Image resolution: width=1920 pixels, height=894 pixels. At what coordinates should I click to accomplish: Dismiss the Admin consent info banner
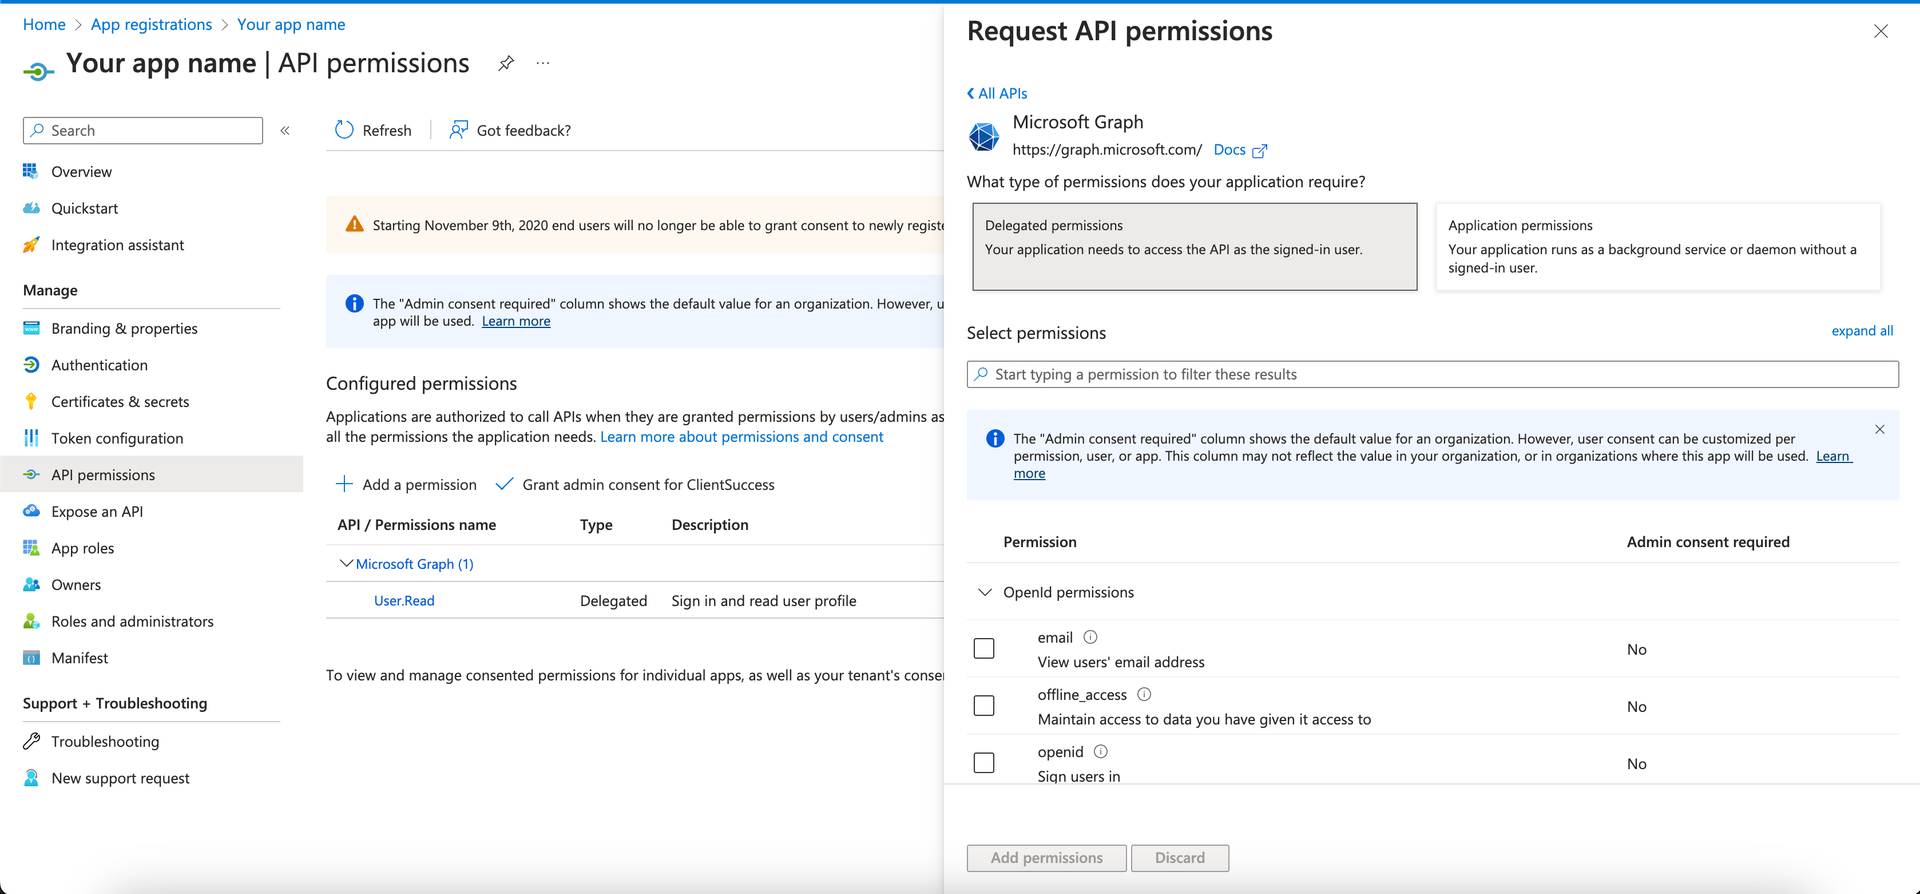[x=1880, y=429]
